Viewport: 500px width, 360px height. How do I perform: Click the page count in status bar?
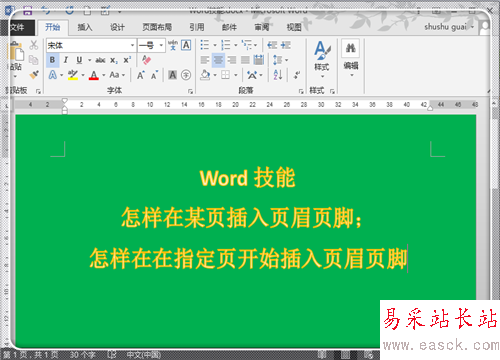point(31,355)
